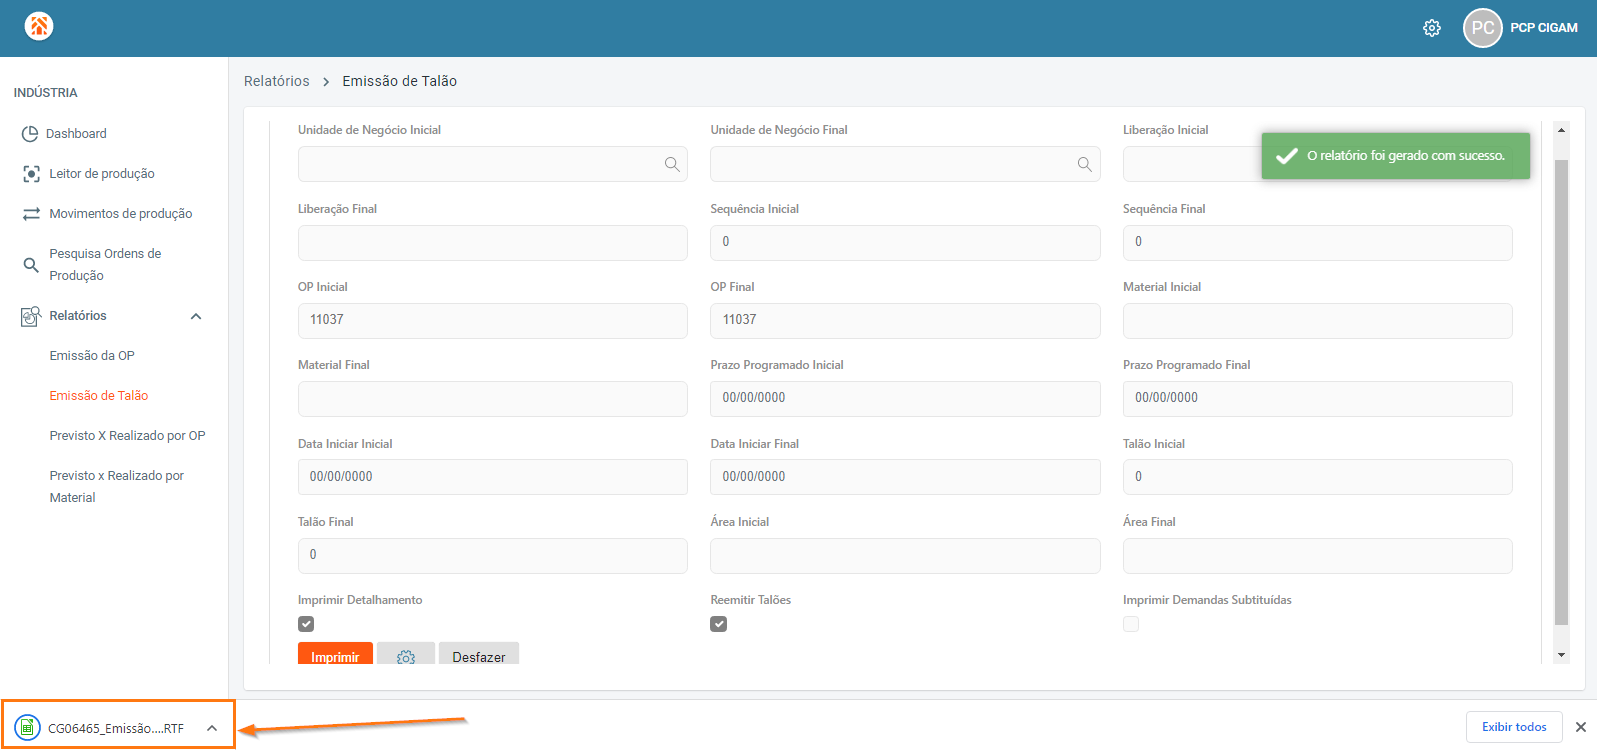Select Previsto X Realizado por OP
Screen dimensions: 1597x756
(128, 436)
